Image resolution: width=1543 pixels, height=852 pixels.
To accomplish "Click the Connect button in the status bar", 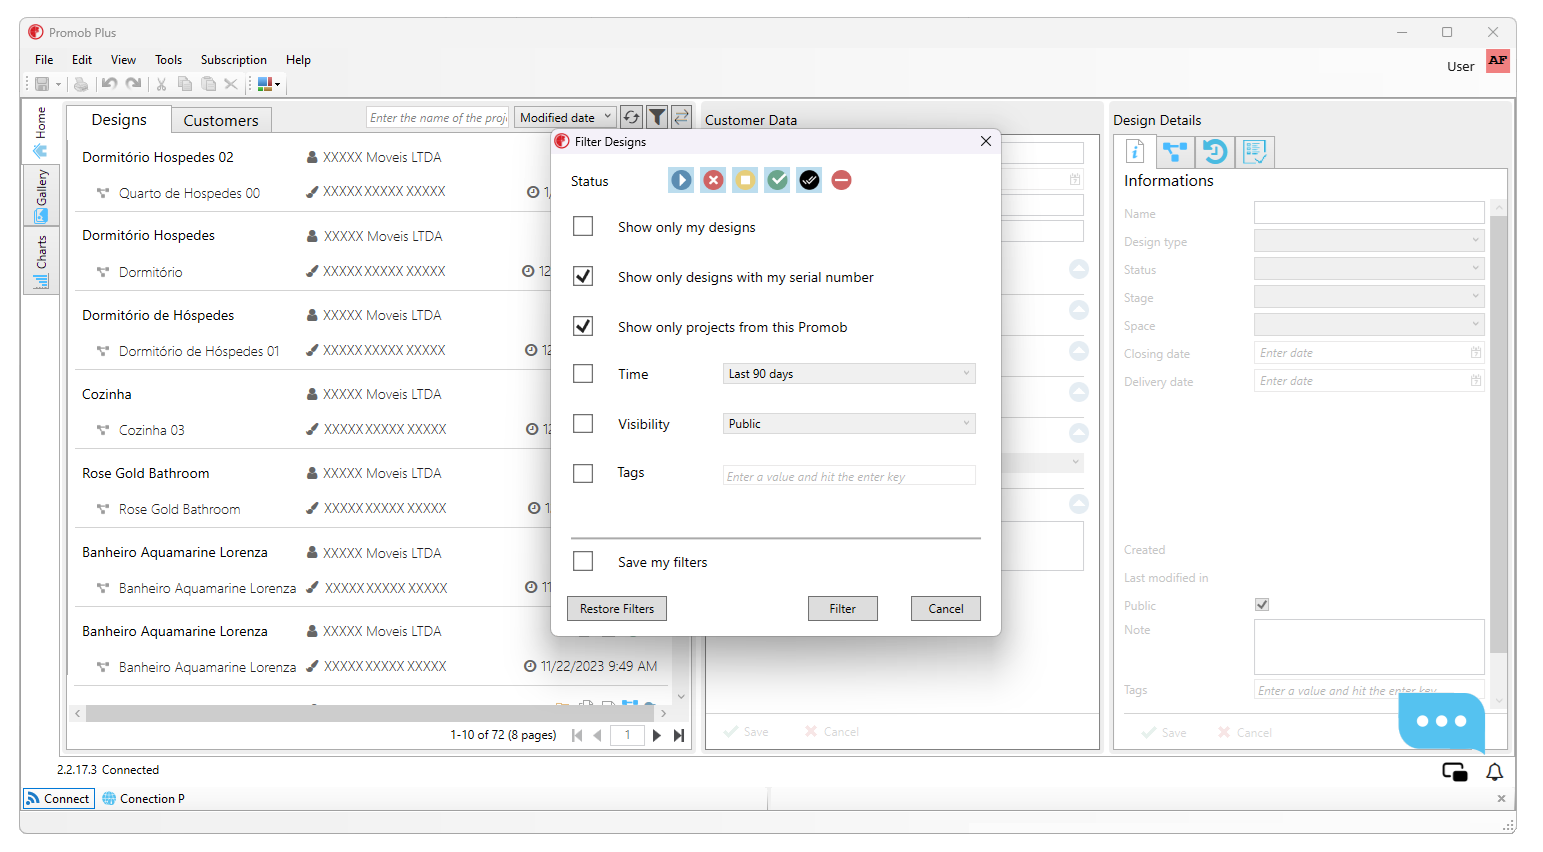I will pyautogui.click(x=59, y=798).
